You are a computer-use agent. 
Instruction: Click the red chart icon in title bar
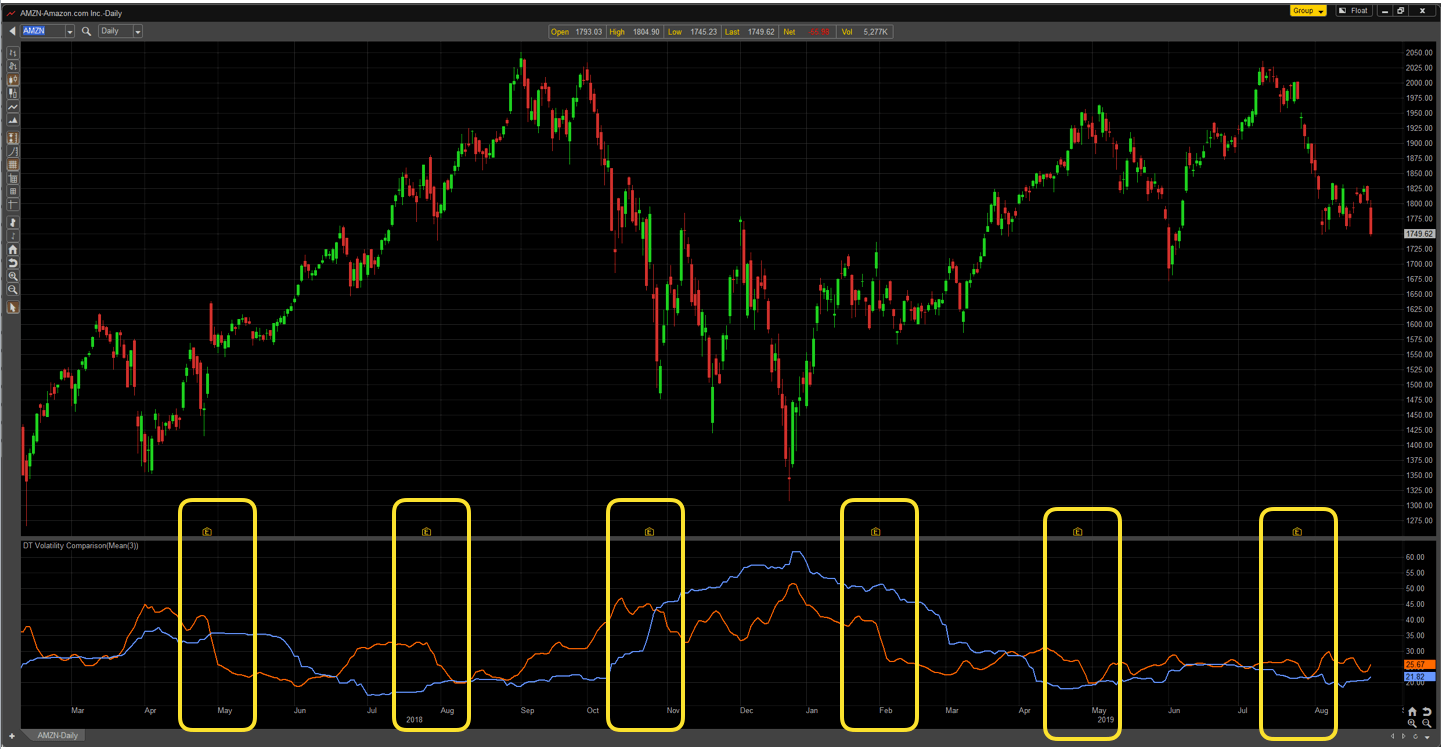(11, 12)
